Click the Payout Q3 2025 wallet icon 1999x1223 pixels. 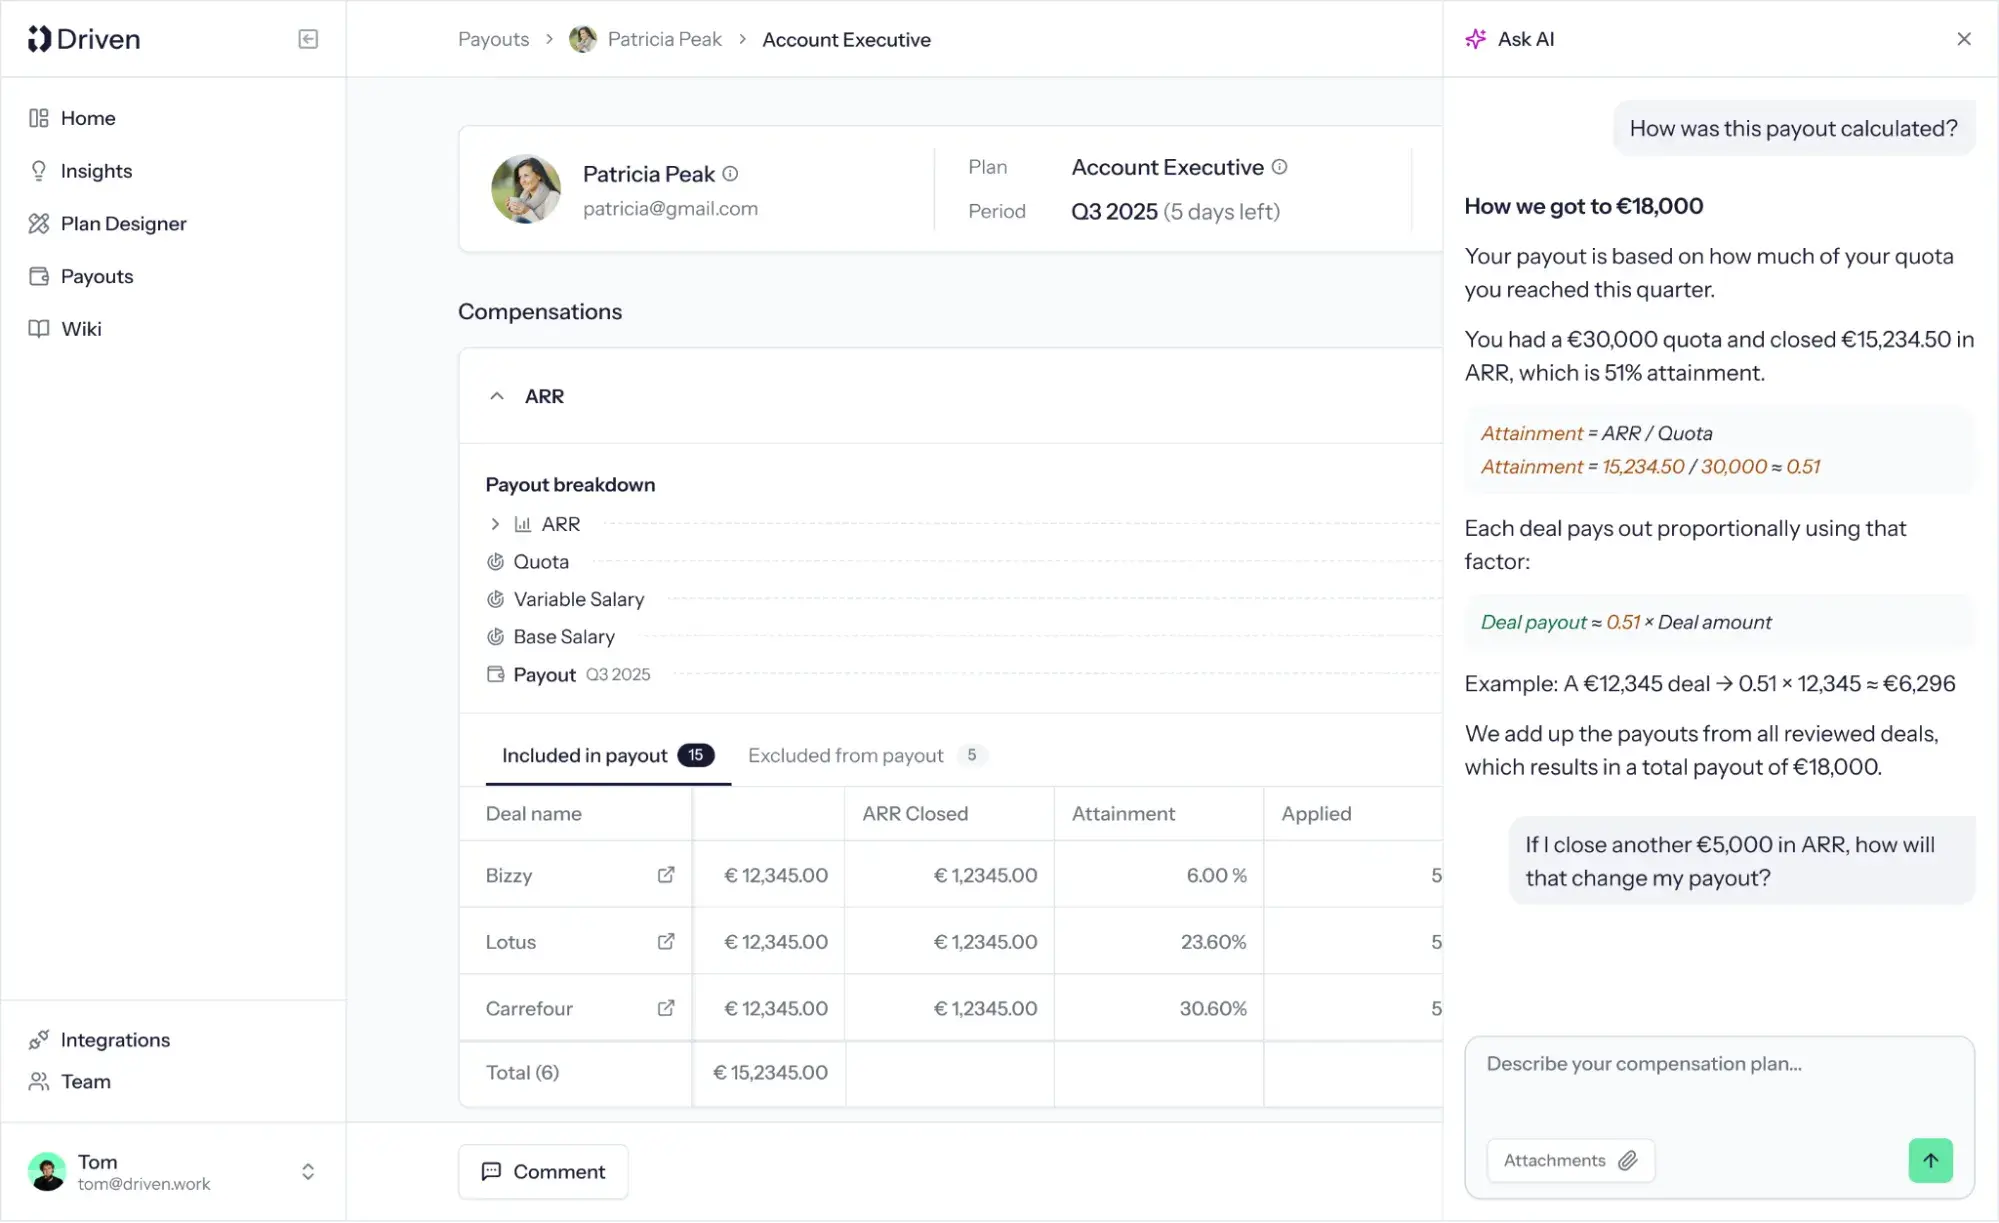pyautogui.click(x=495, y=674)
